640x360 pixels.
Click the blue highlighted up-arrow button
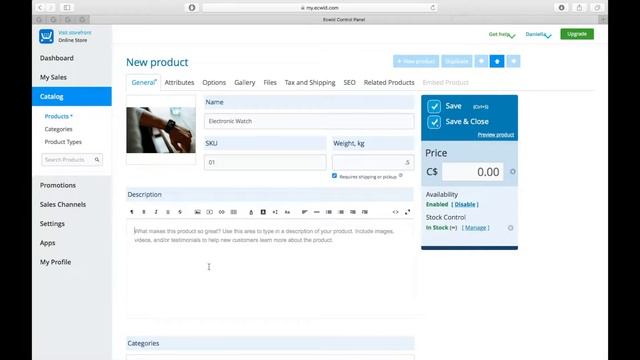[x=497, y=61]
